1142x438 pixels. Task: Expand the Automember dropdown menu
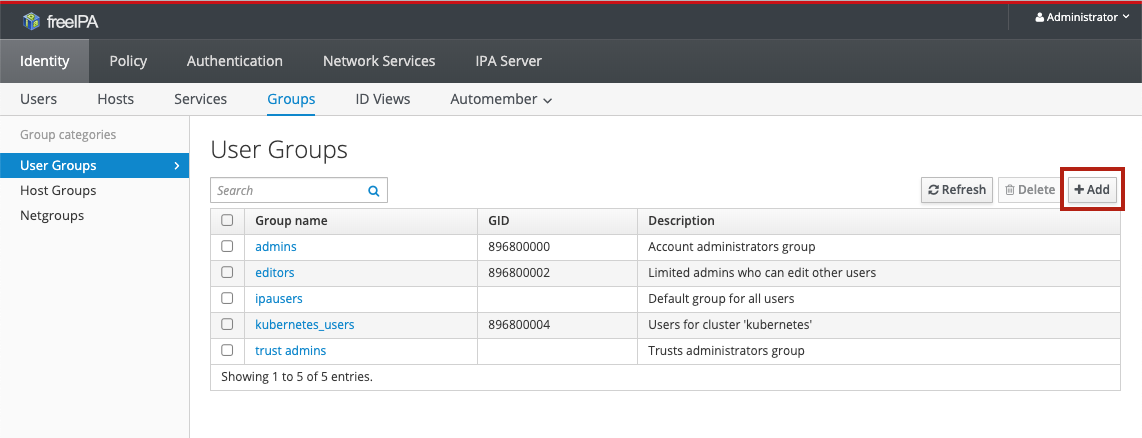pyautogui.click(x=501, y=100)
